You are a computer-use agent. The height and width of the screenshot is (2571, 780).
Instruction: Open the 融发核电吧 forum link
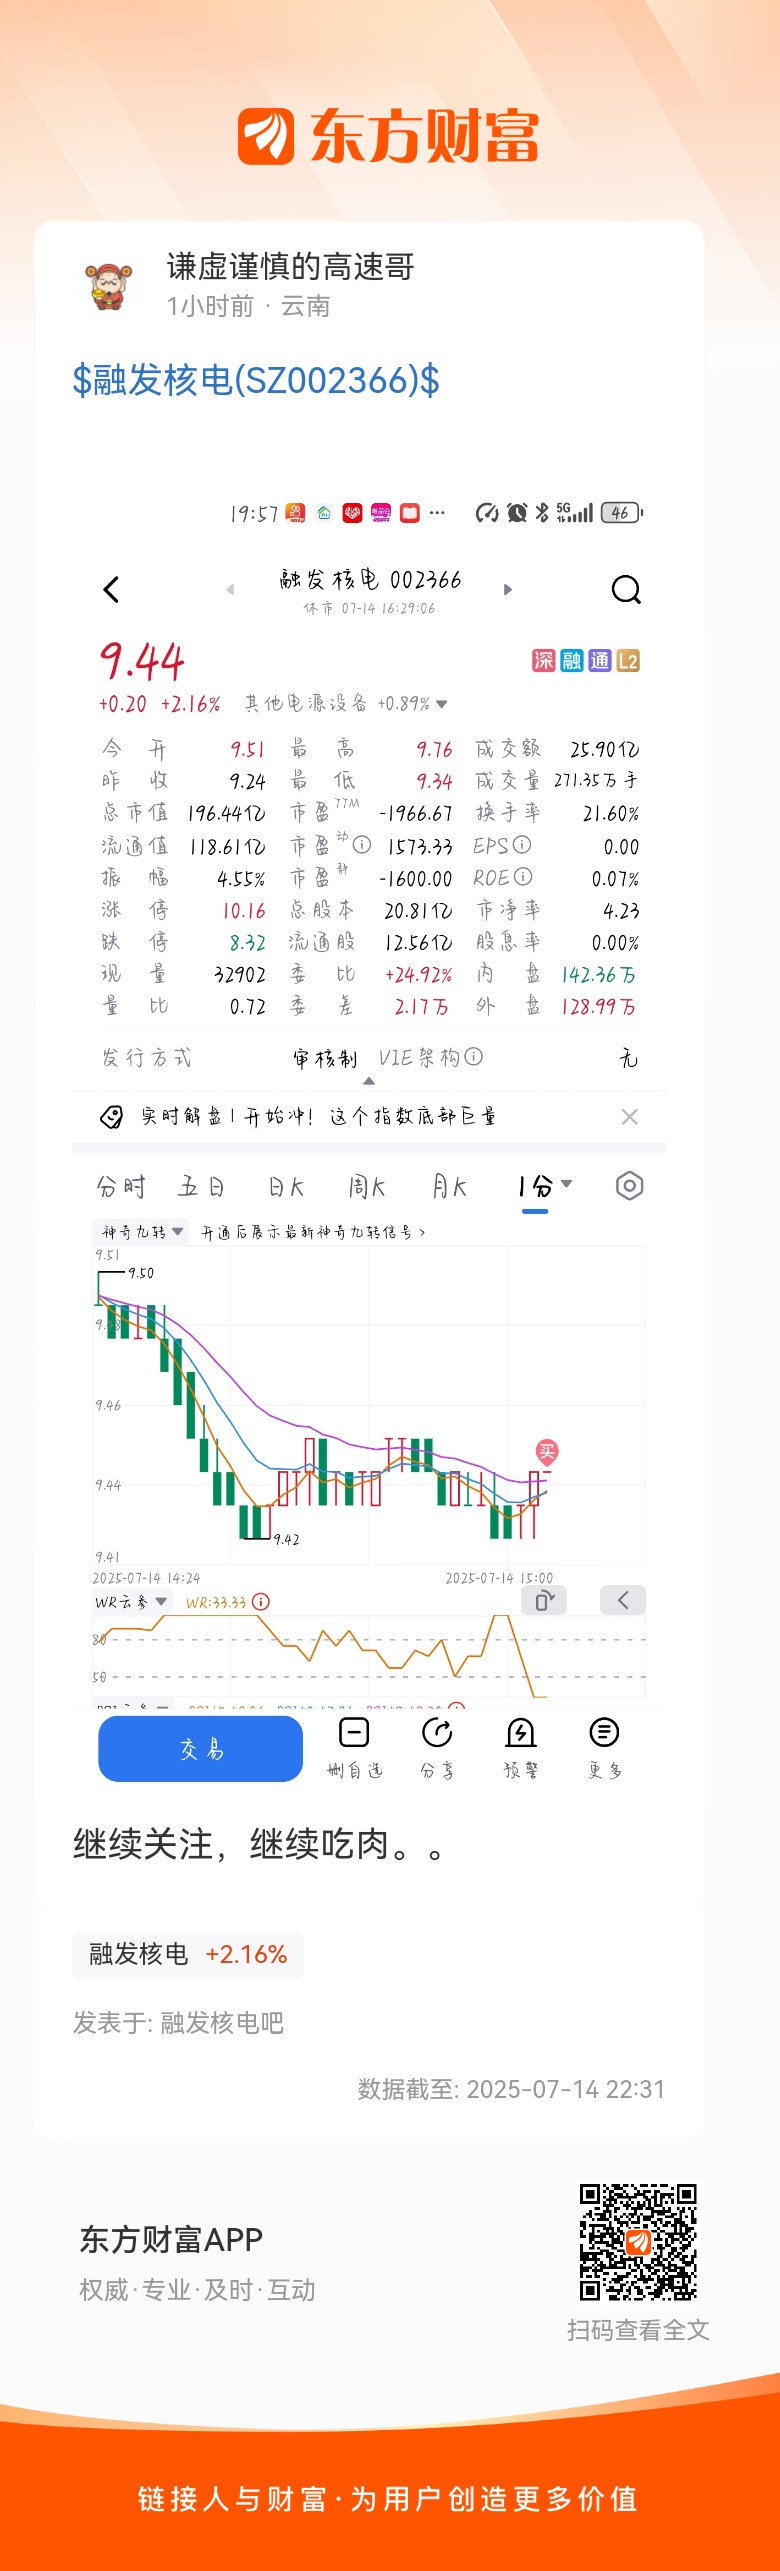(x=222, y=2023)
